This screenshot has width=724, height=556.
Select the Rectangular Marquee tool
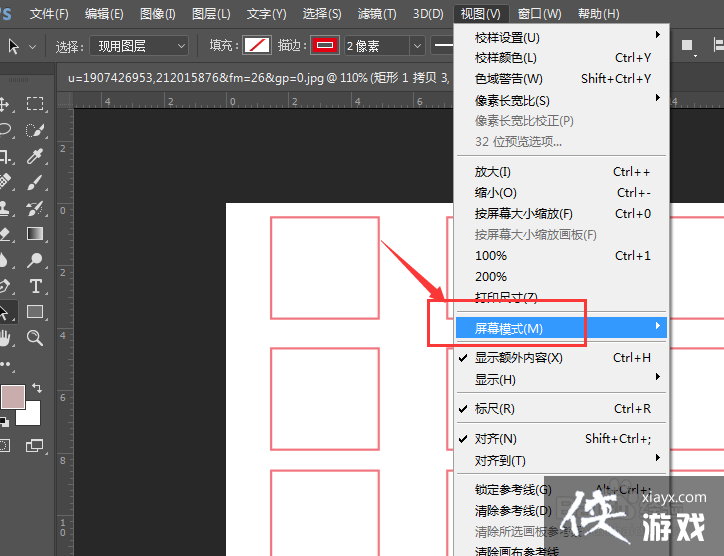click(x=35, y=104)
